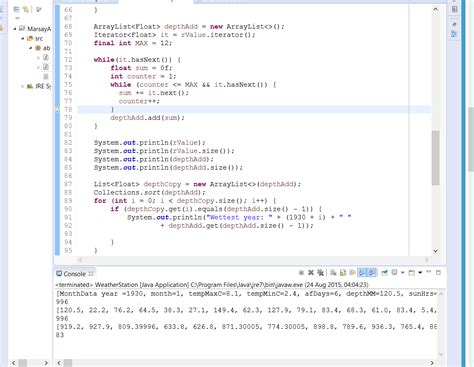Toggle show console when standard error changes
This screenshot has width=474, height=367.
[x=372, y=273]
